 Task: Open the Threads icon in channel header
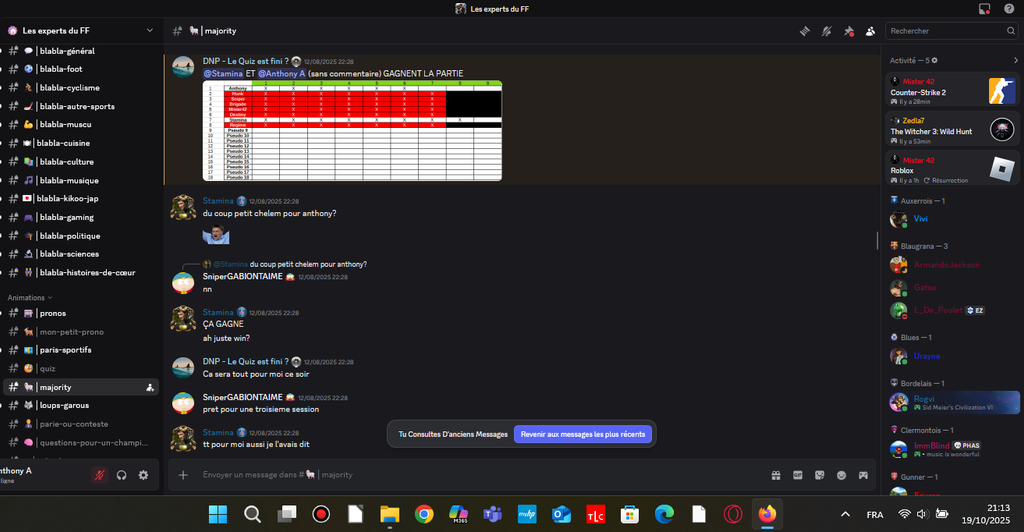(805, 31)
